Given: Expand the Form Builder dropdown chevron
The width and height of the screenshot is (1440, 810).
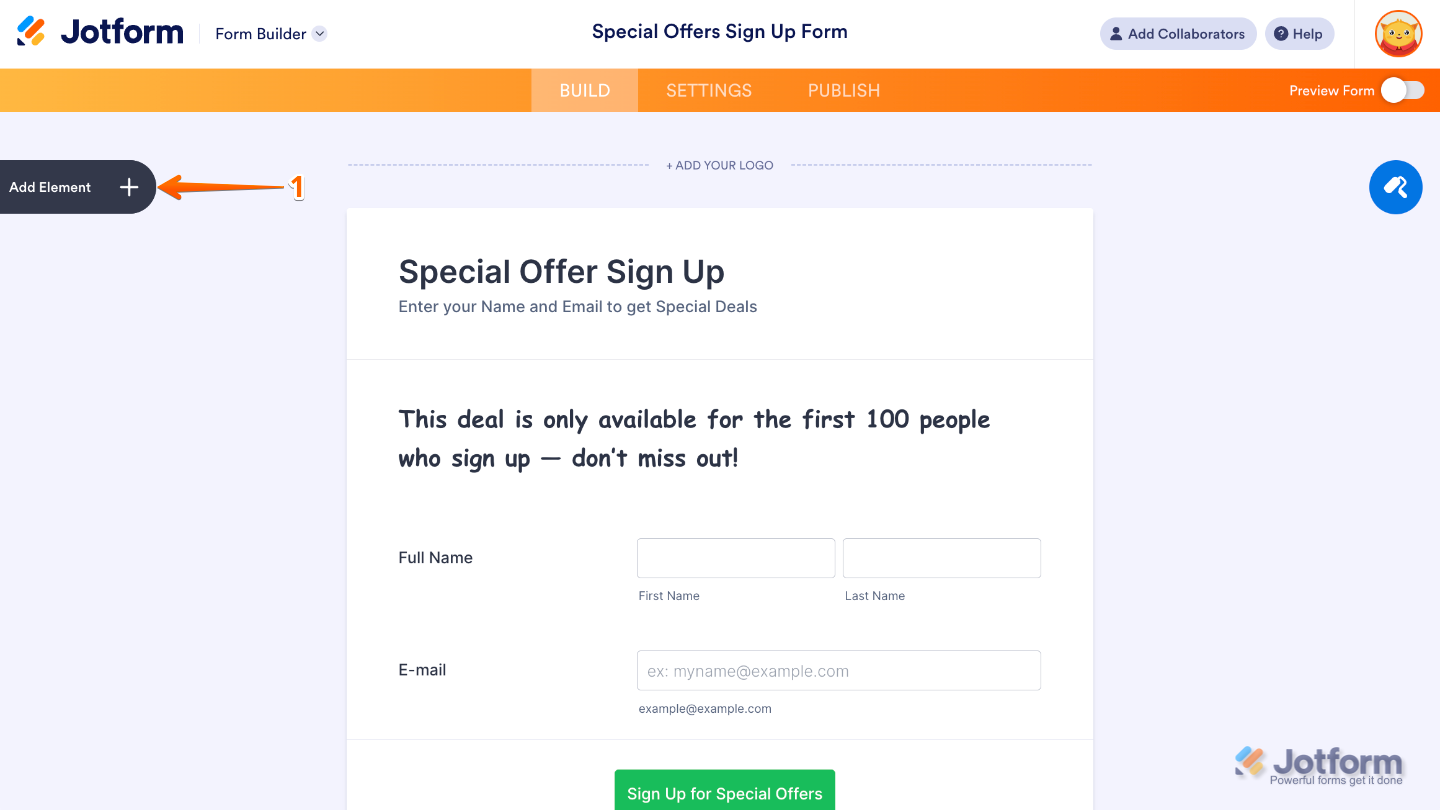Looking at the screenshot, I should click(319, 33).
